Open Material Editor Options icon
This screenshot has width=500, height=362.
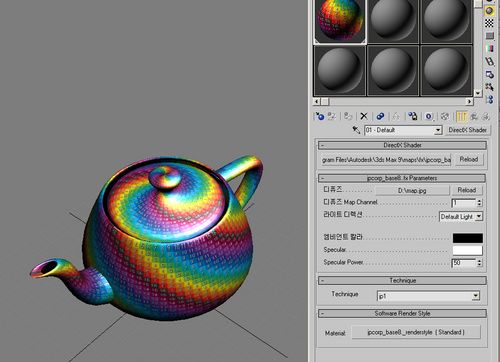point(489,74)
